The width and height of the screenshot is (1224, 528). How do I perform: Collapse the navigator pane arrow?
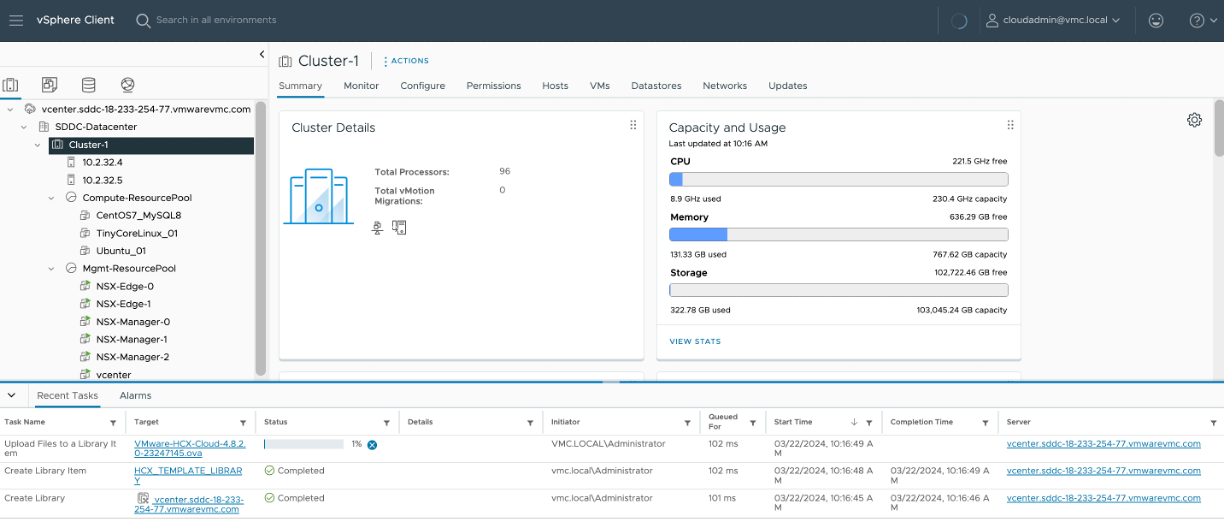click(x=261, y=54)
